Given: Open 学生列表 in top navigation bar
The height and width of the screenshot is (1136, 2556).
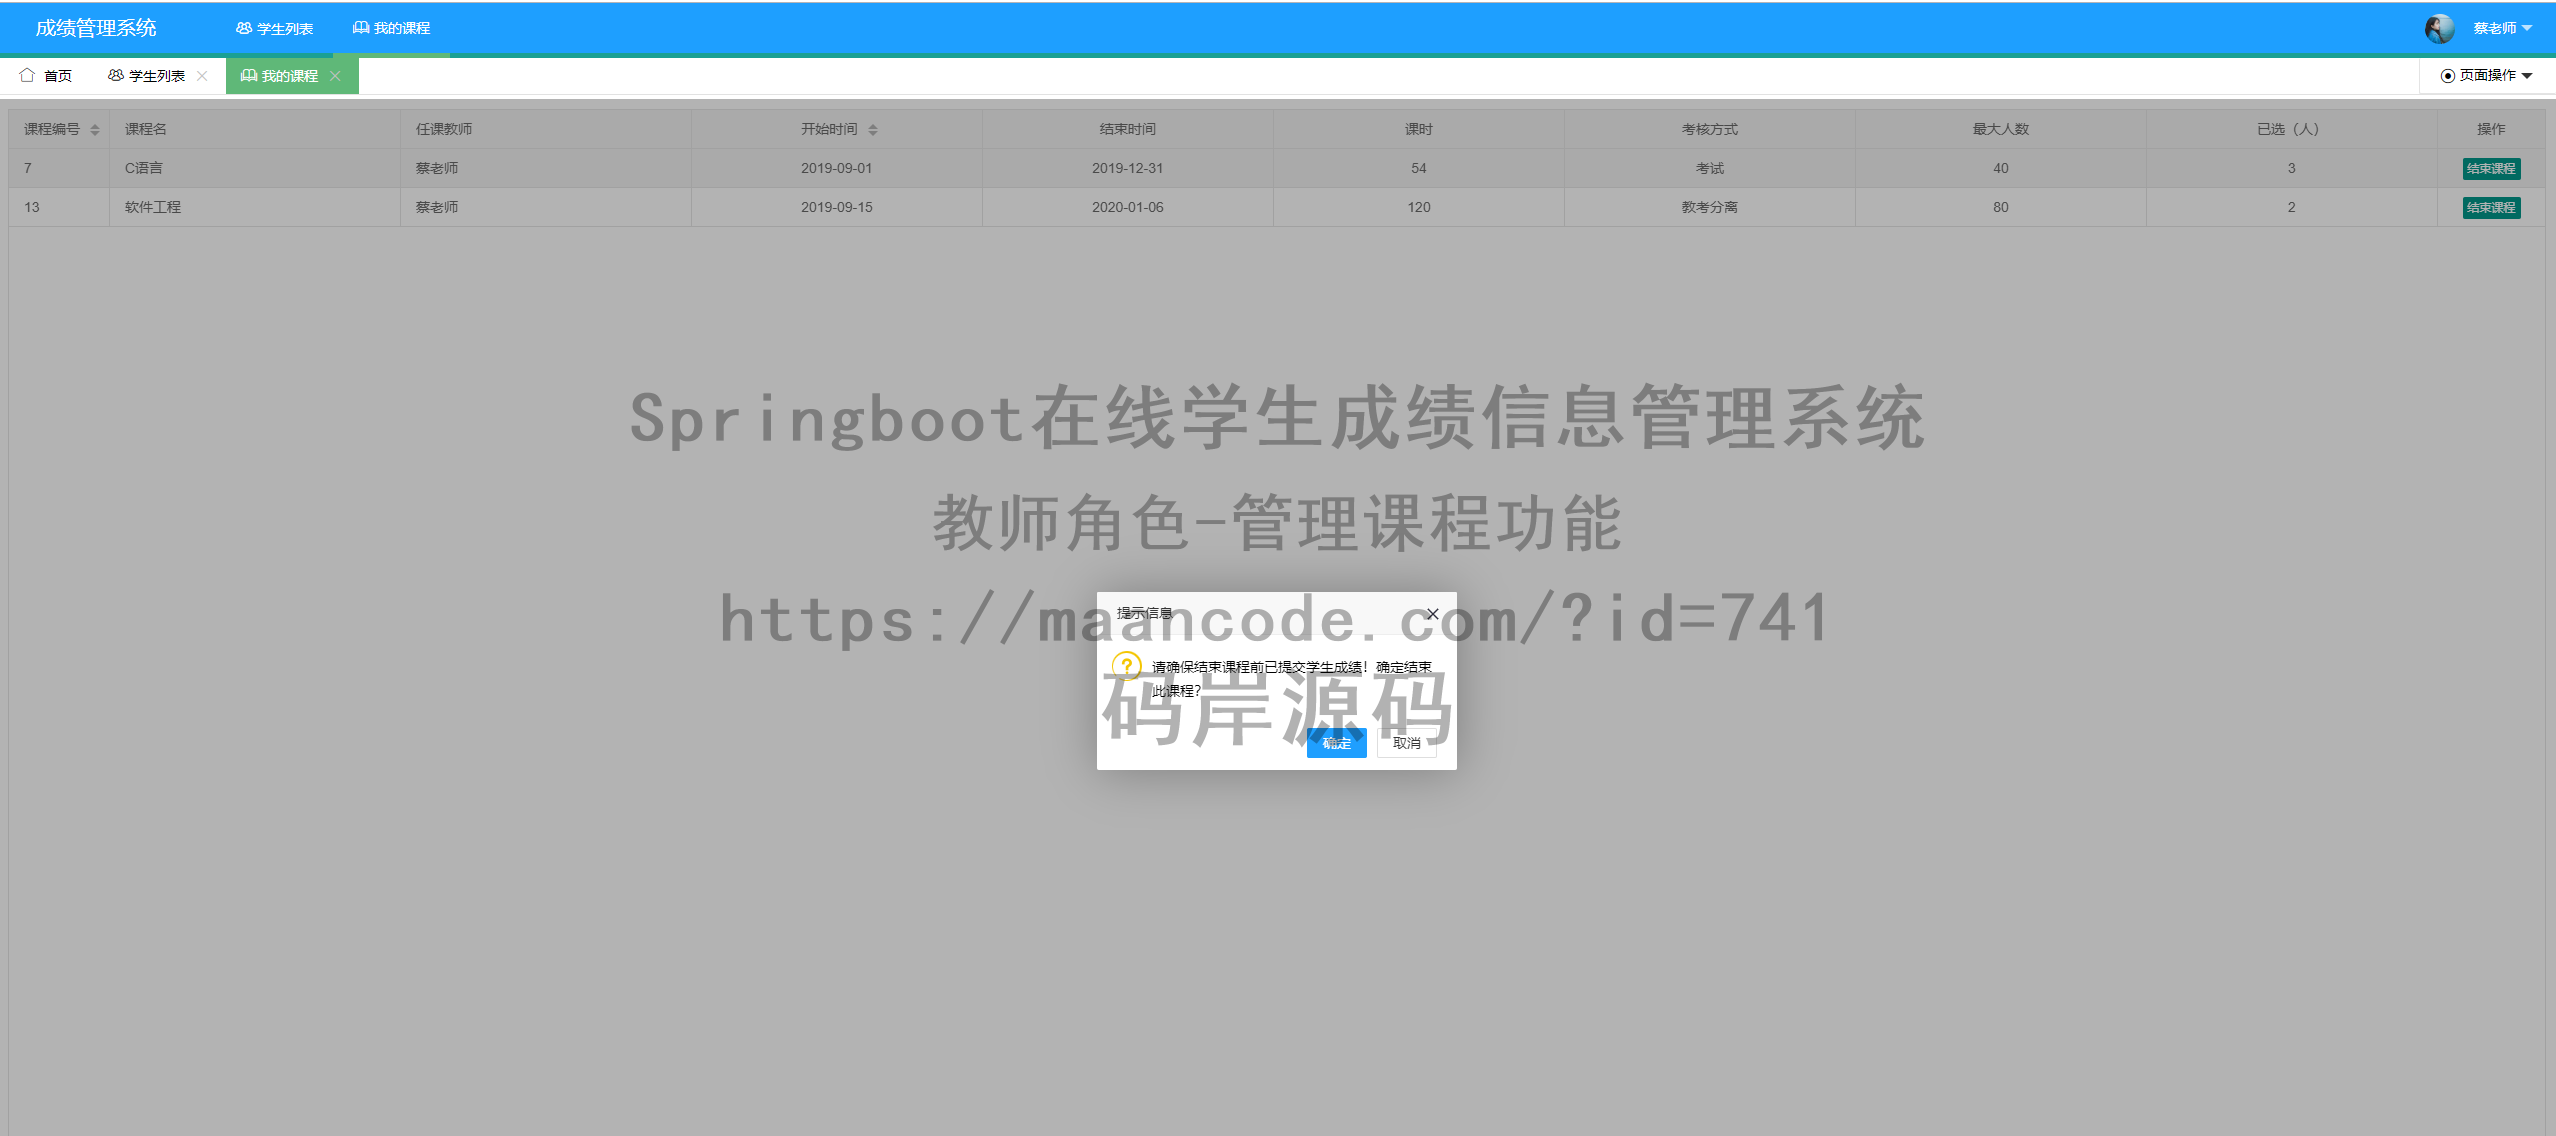Looking at the screenshot, I should [x=275, y=28].
